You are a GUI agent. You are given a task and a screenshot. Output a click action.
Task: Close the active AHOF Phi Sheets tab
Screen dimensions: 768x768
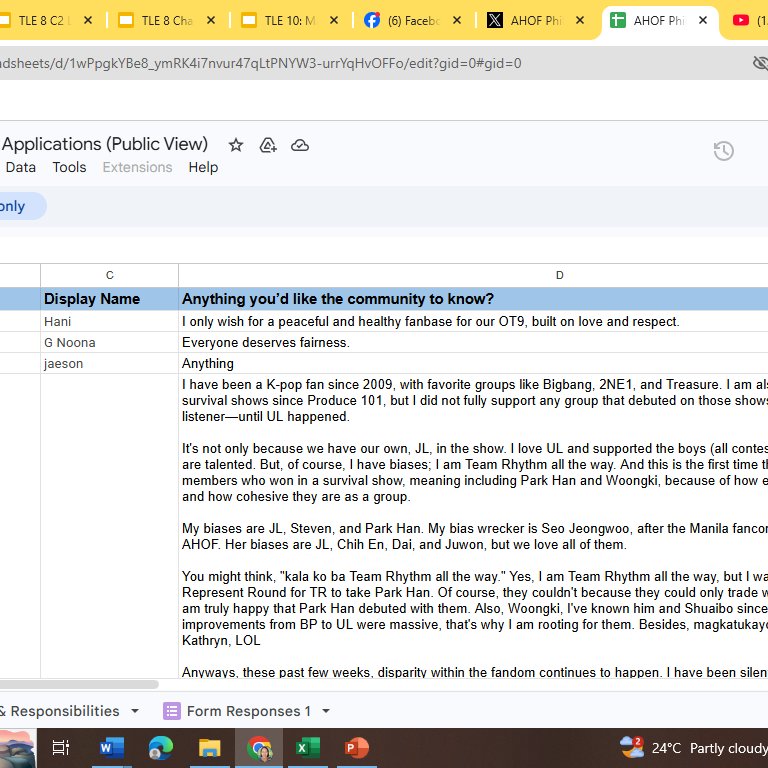702,21
